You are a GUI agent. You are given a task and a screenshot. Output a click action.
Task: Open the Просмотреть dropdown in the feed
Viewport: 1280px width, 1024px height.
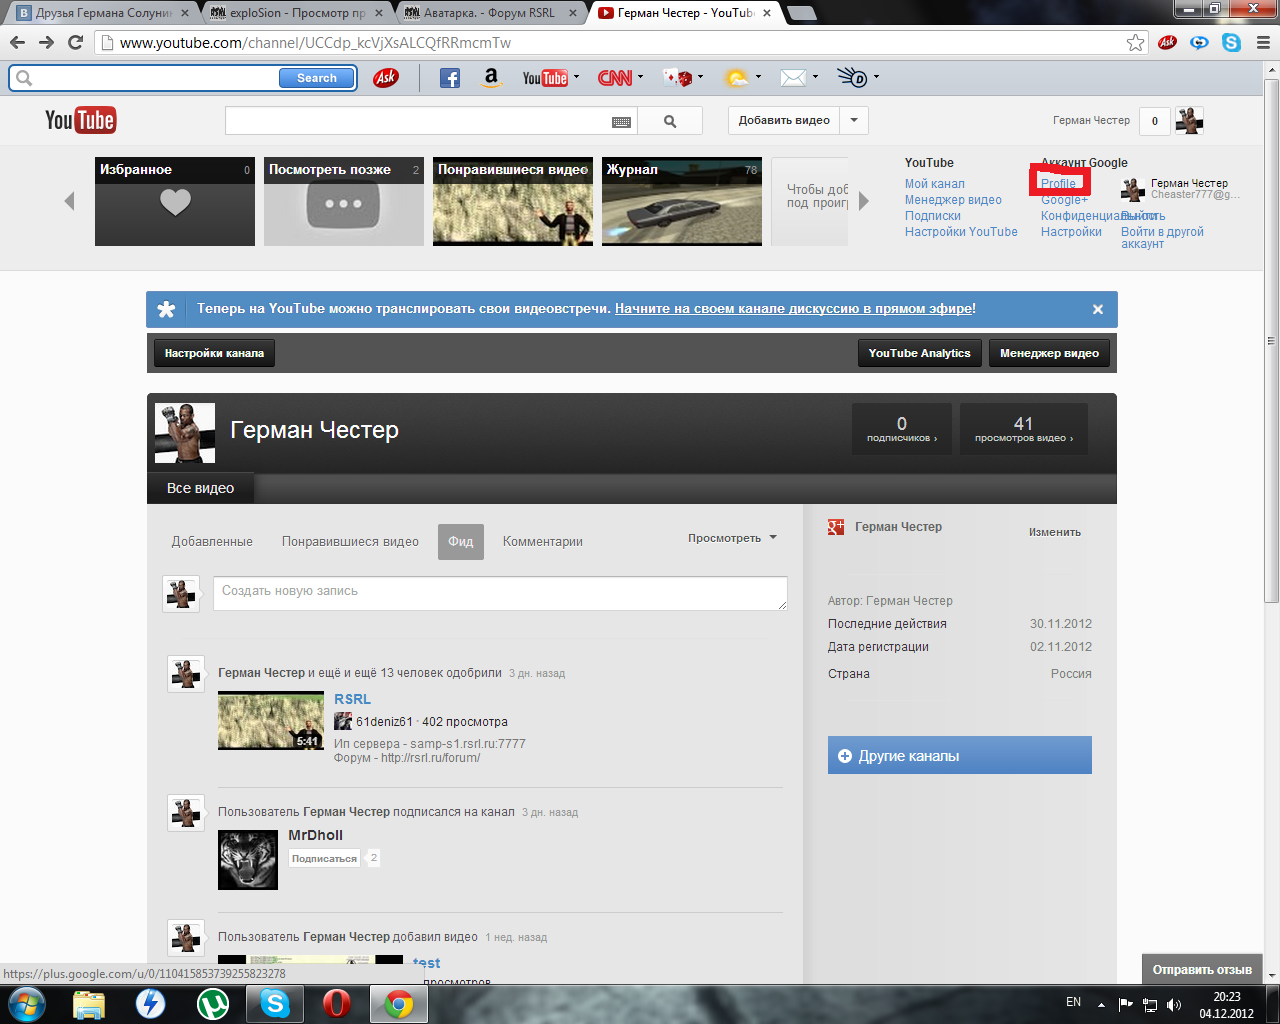732,538
